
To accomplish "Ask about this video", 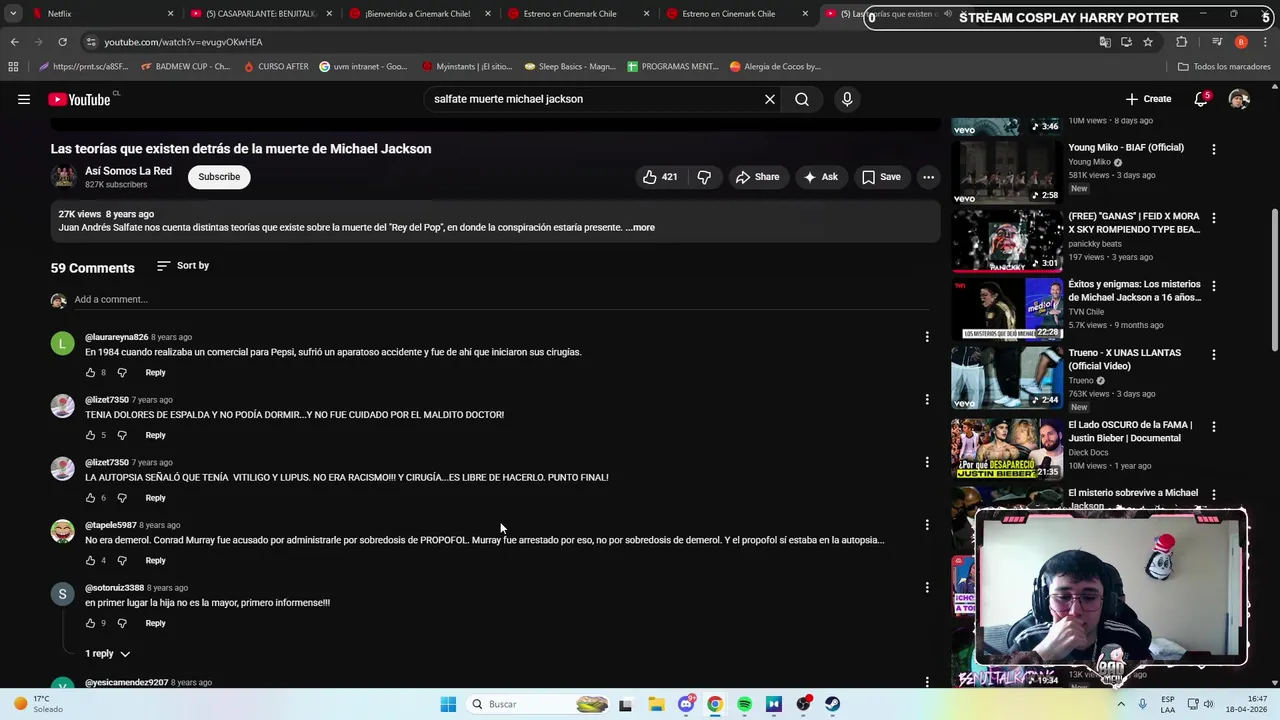I will click(x=820, y=177).
